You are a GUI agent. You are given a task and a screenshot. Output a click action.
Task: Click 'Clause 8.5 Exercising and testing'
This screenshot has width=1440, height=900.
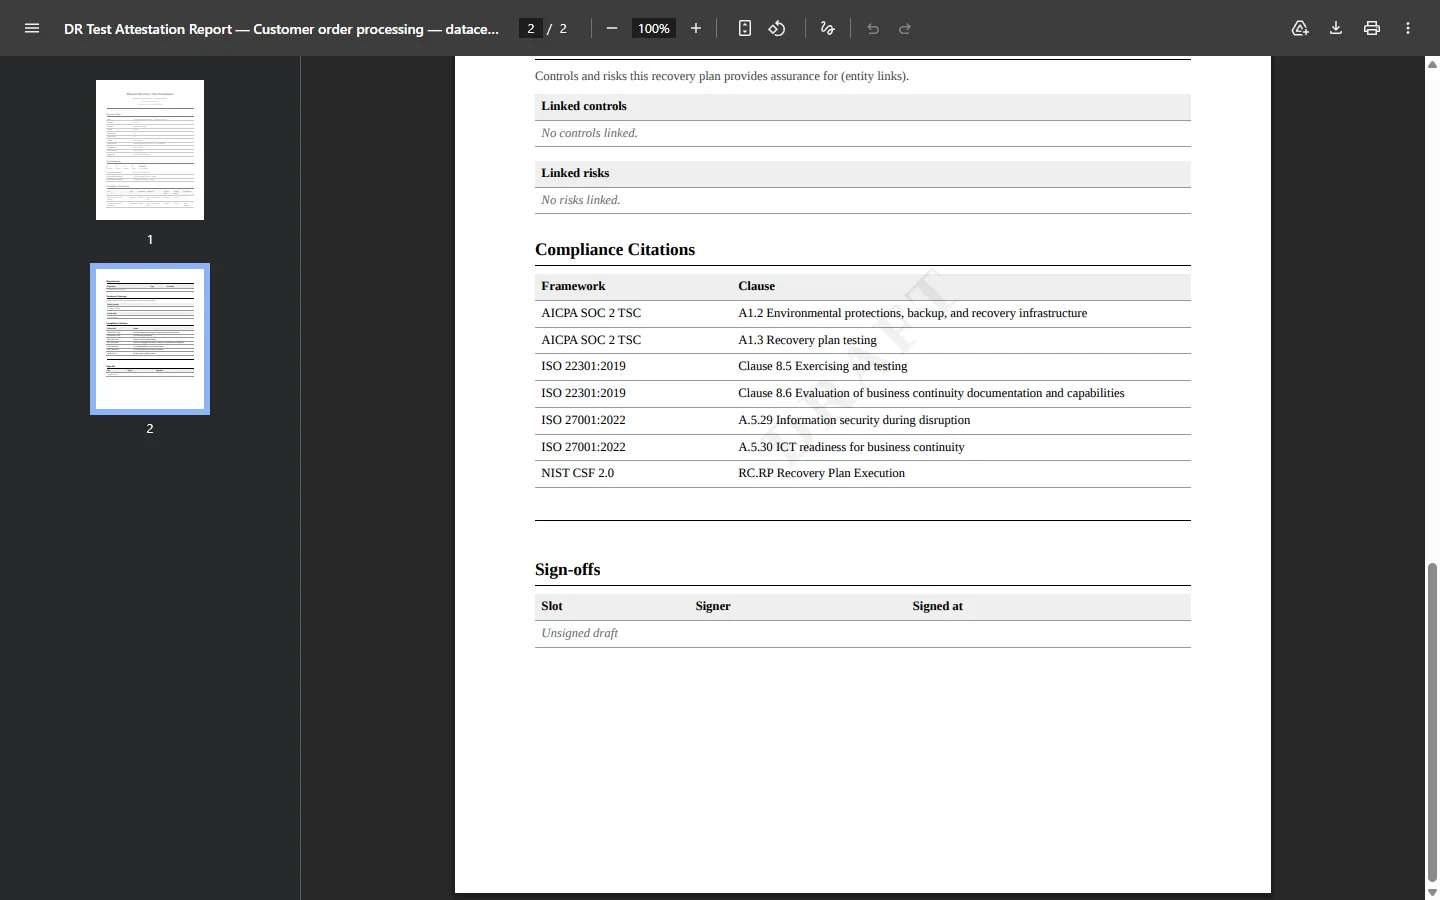point(822,366)
